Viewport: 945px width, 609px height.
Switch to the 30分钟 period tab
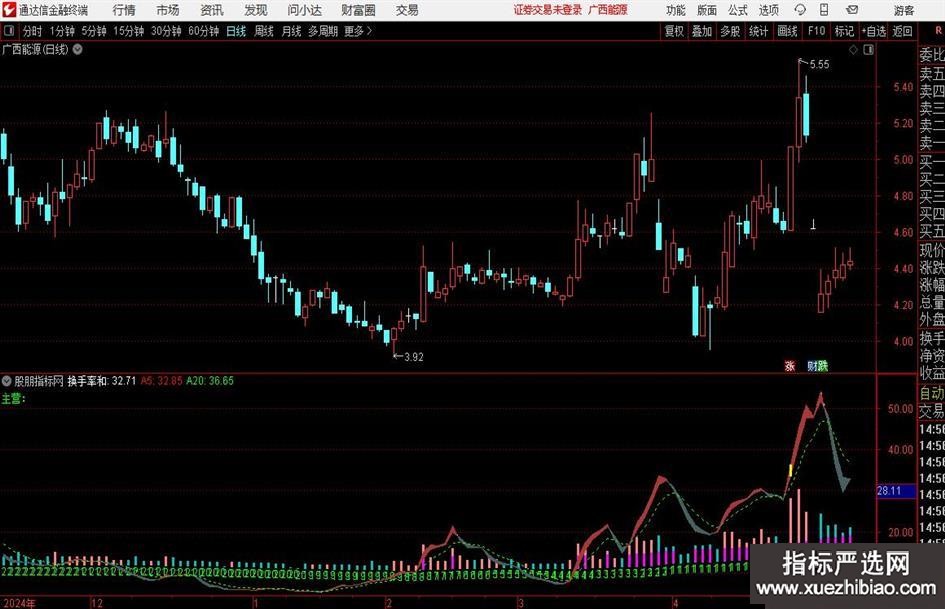[166, 31]
